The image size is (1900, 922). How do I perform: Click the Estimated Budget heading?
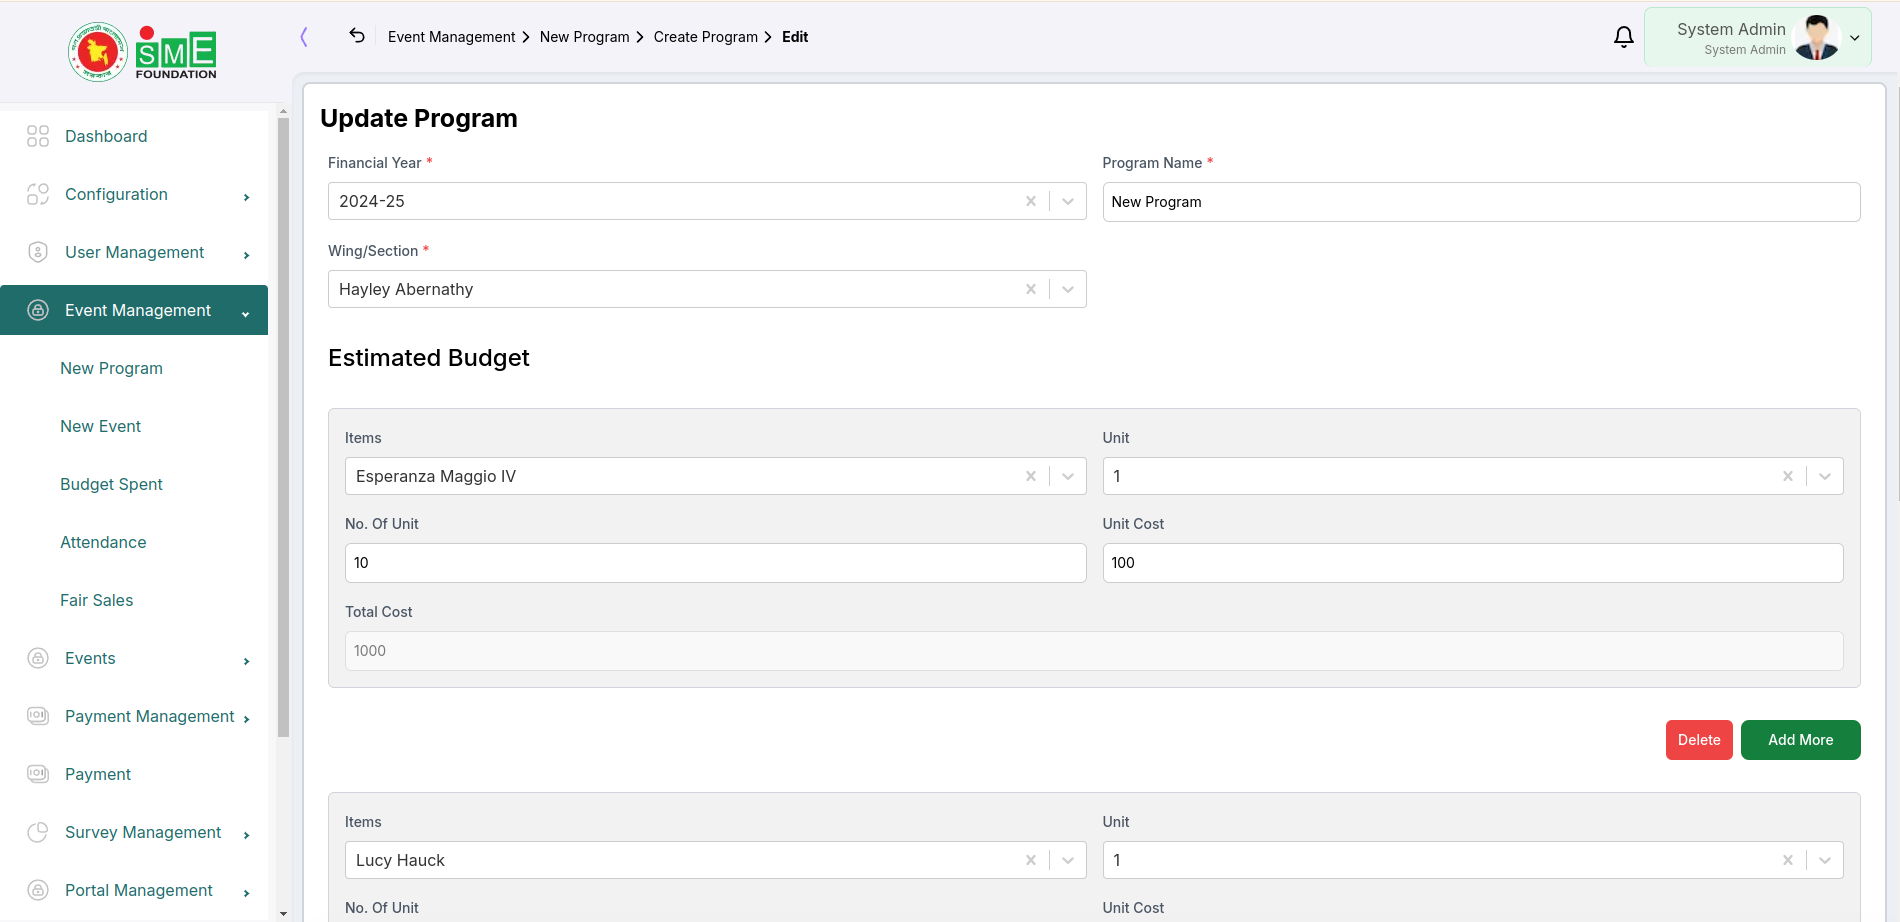point(428,358)
